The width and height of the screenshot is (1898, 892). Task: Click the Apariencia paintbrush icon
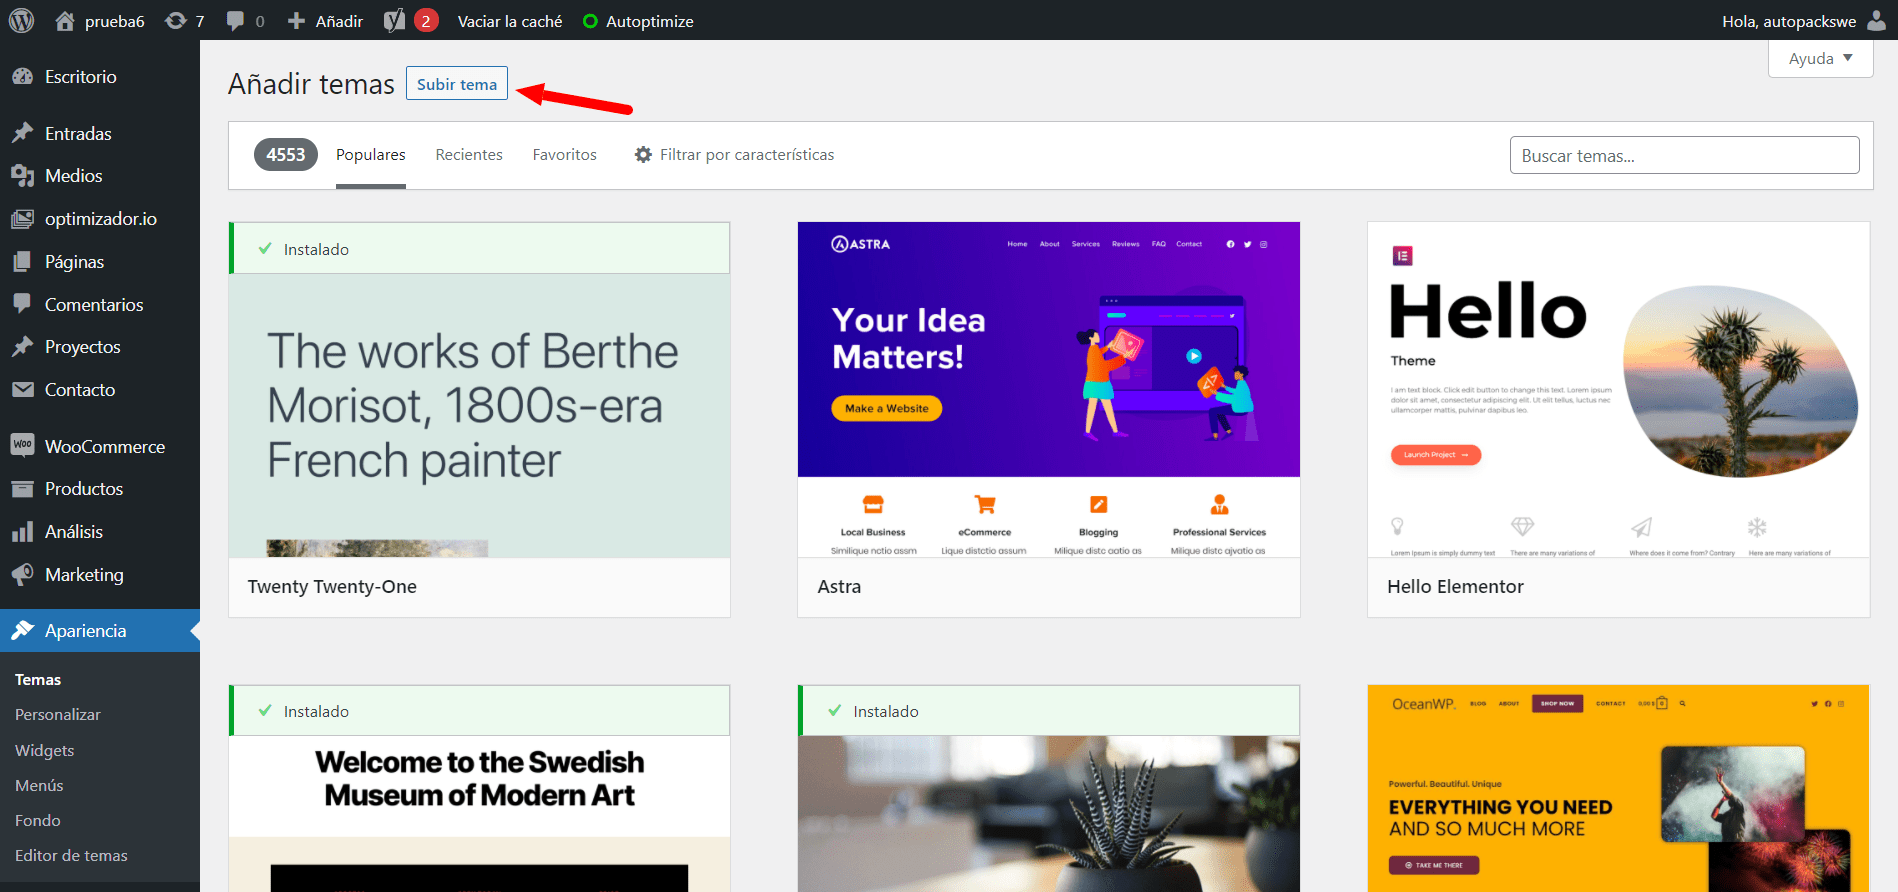tap(22, 630)
